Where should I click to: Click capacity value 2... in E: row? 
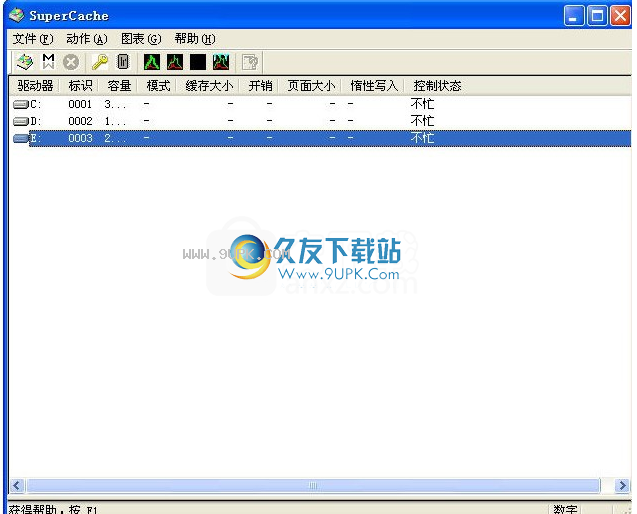[115, 139]
